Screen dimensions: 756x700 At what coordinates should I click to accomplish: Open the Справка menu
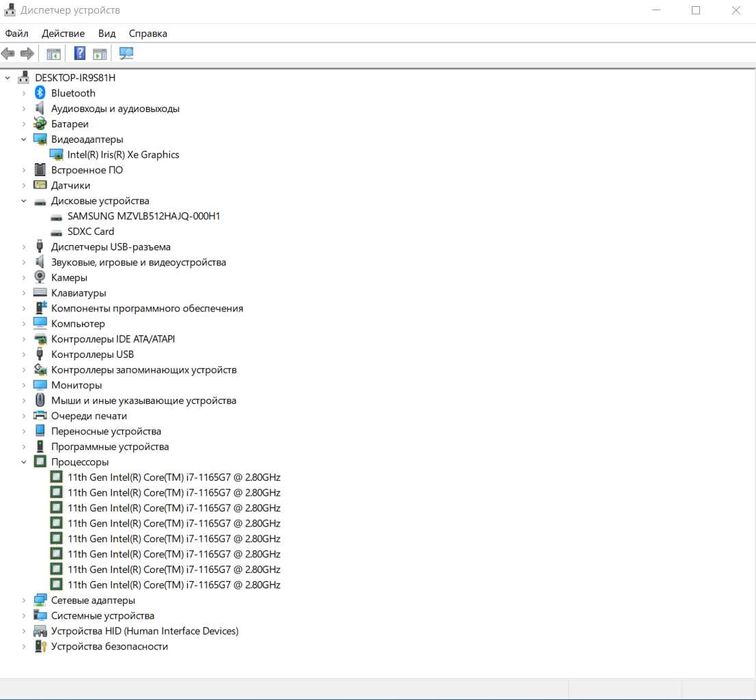(x=148, y=33)
